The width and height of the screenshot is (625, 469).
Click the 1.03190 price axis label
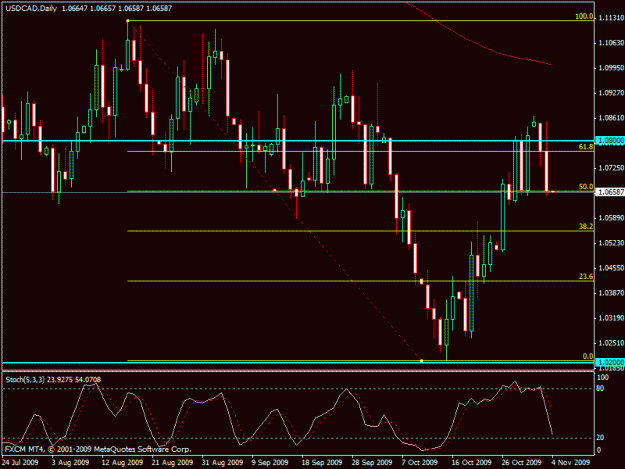click(611, 318)
